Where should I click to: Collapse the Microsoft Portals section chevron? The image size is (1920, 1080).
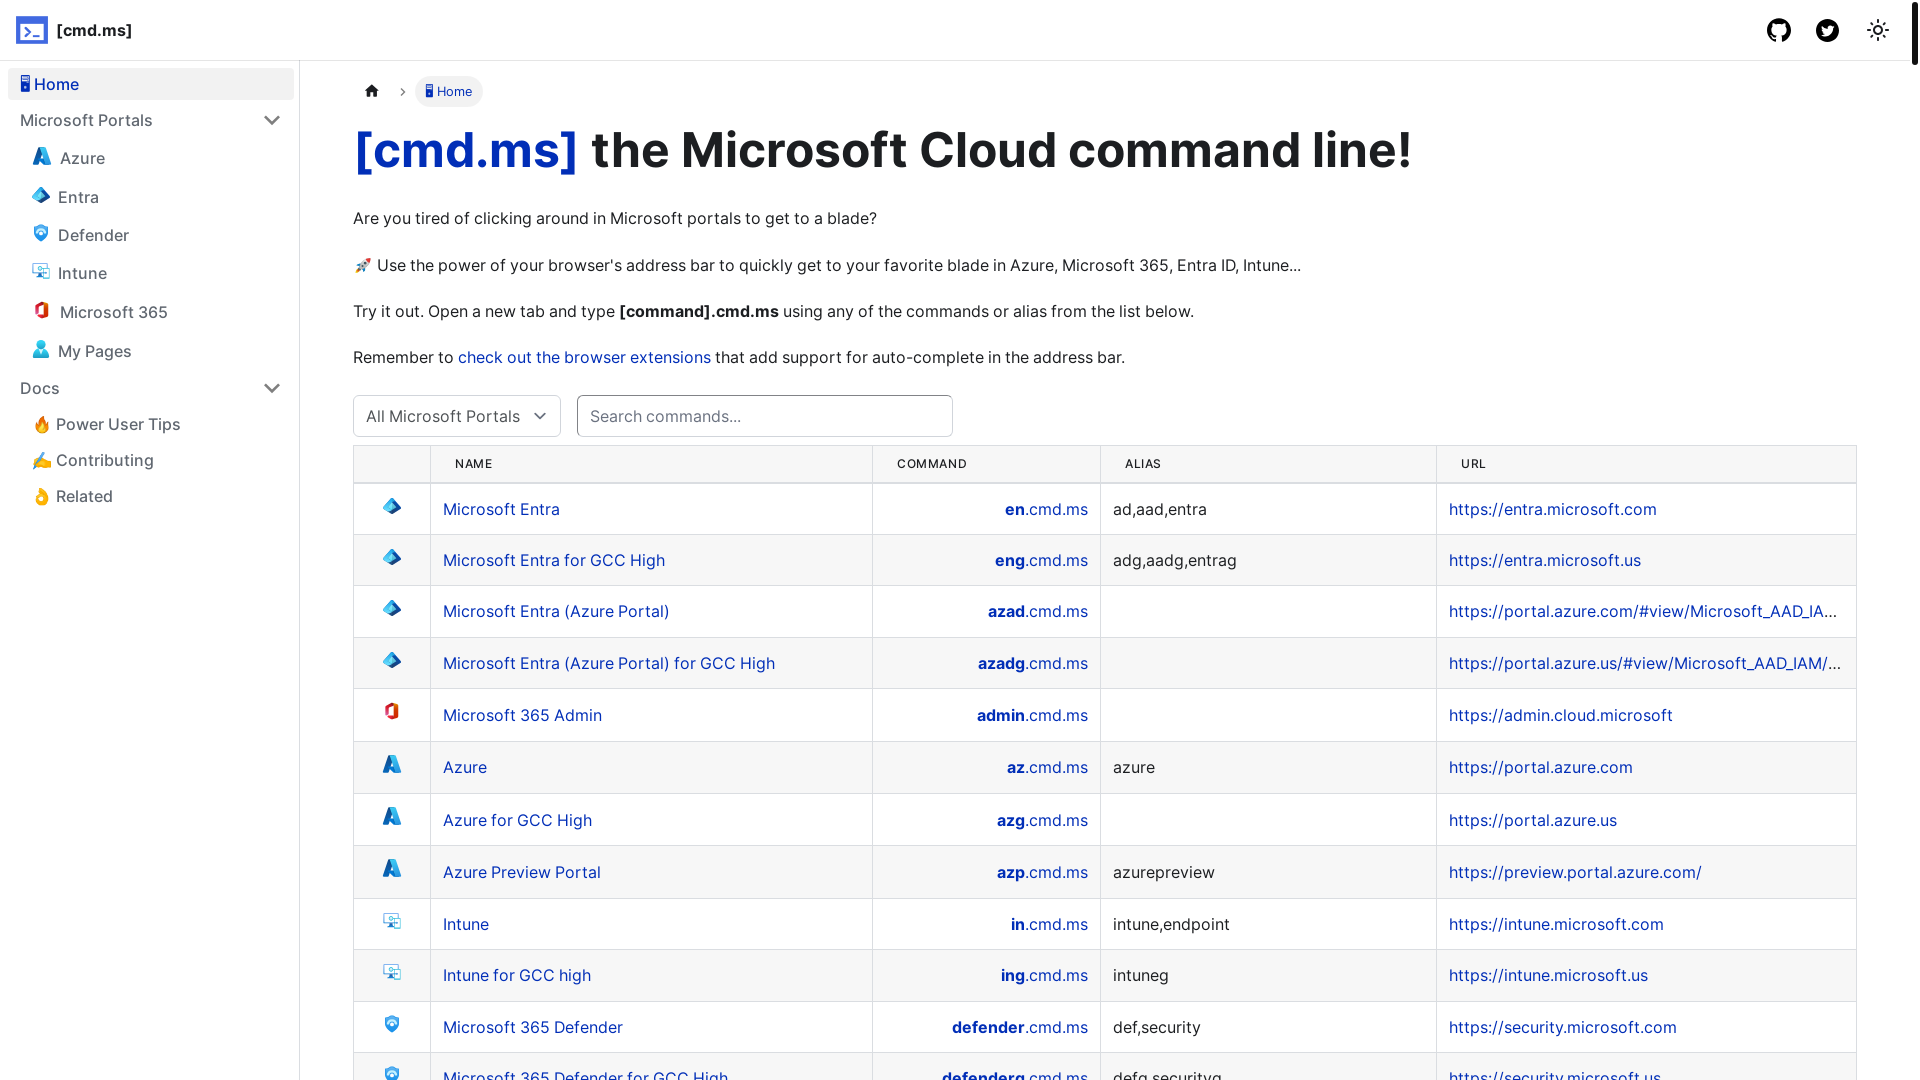[271, 120]
